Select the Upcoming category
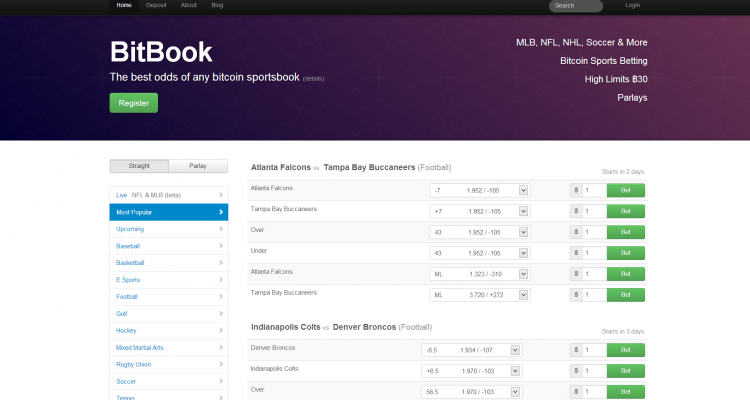Viewport: 750px width, 400px height. point(169,229)
